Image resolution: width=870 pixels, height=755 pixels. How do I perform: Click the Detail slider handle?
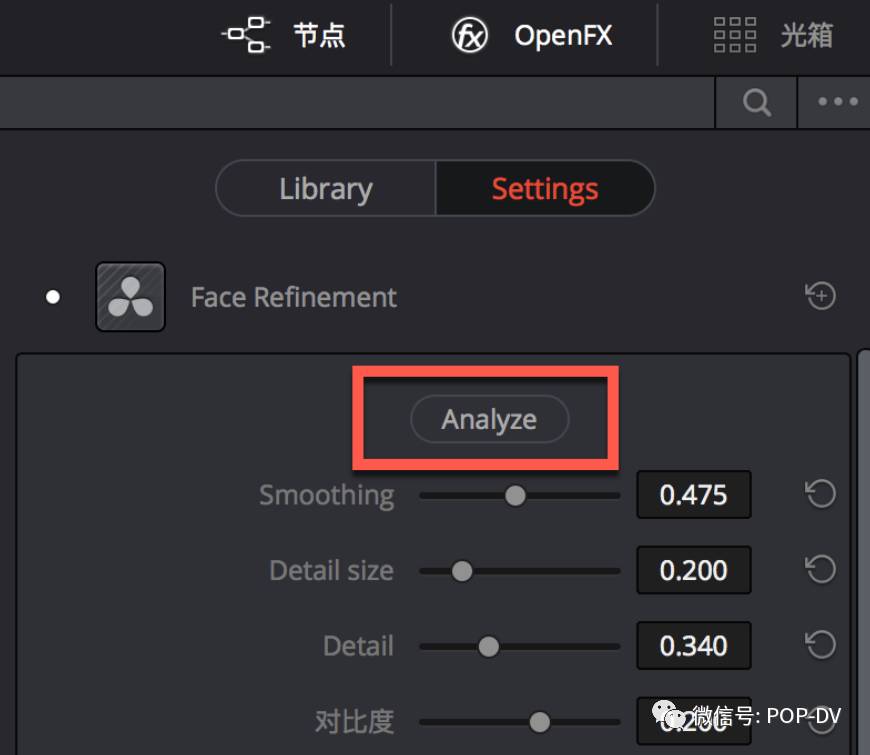click(x=488, y=647)
